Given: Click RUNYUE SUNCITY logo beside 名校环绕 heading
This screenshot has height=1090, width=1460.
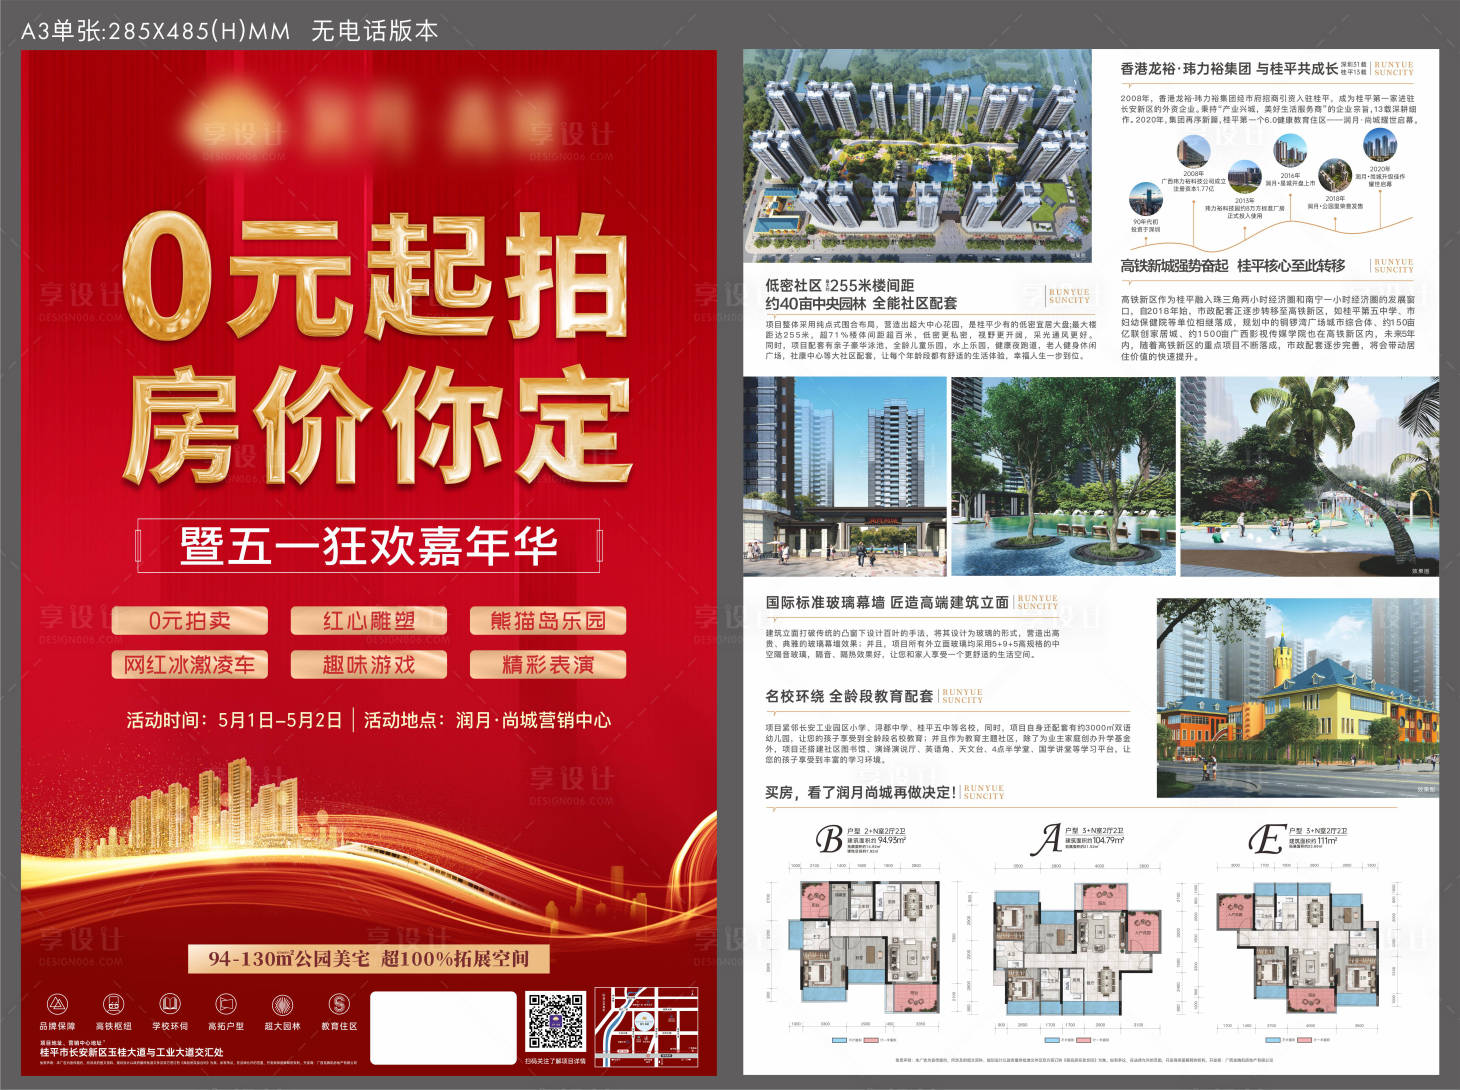Looking at the screenshot, I should pos(962,696).
